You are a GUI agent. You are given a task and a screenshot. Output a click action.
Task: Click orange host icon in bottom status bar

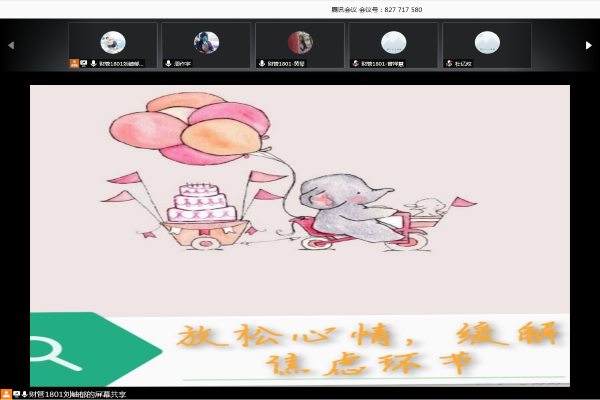[x=5, y=394]
